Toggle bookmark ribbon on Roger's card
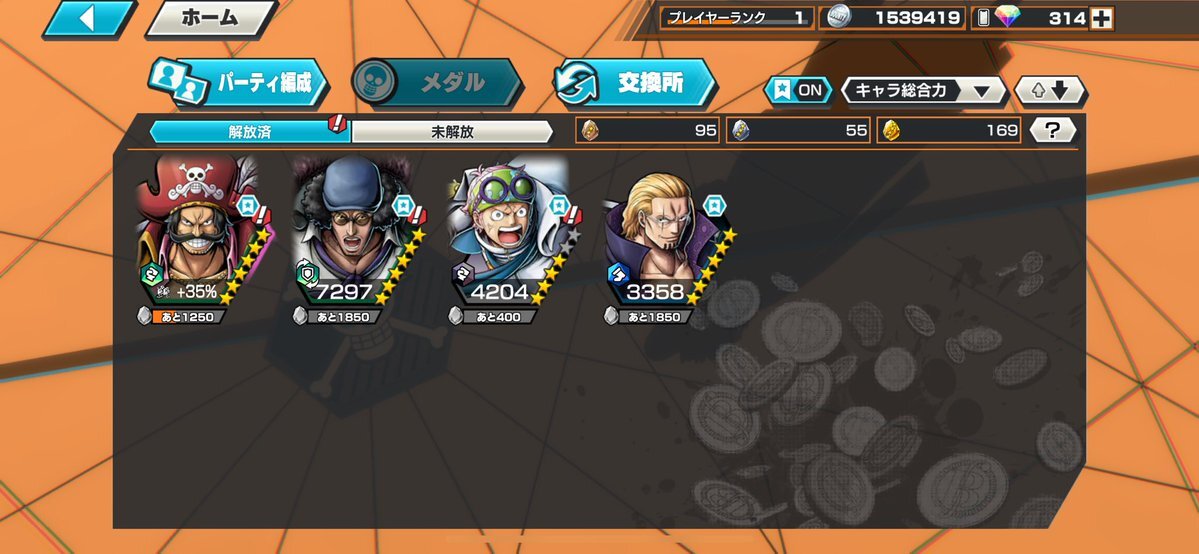 [247, 205]
